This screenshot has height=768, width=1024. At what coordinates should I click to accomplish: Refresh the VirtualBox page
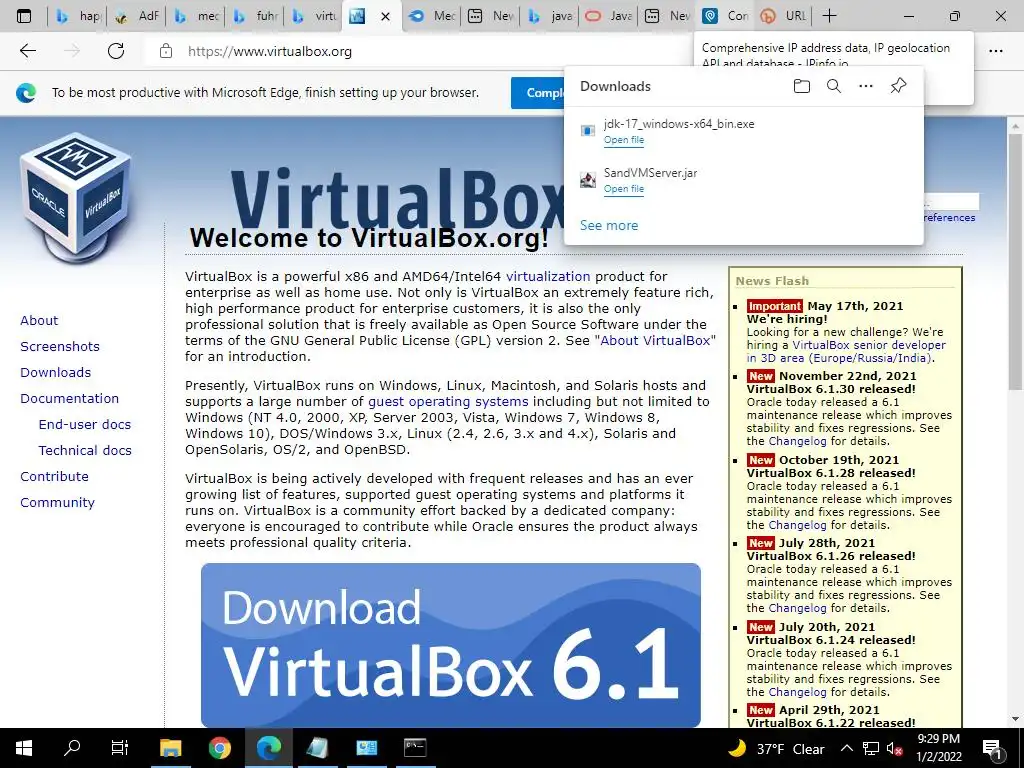click(x=116, y=51)
